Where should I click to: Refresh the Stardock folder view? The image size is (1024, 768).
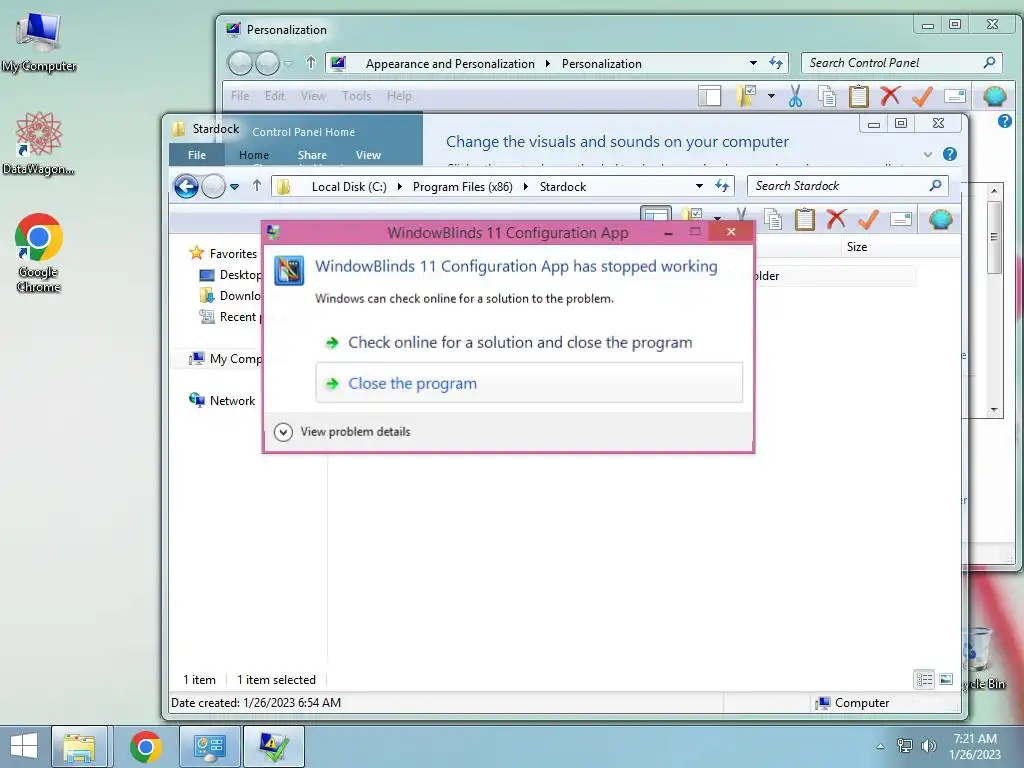click(722, 186)
